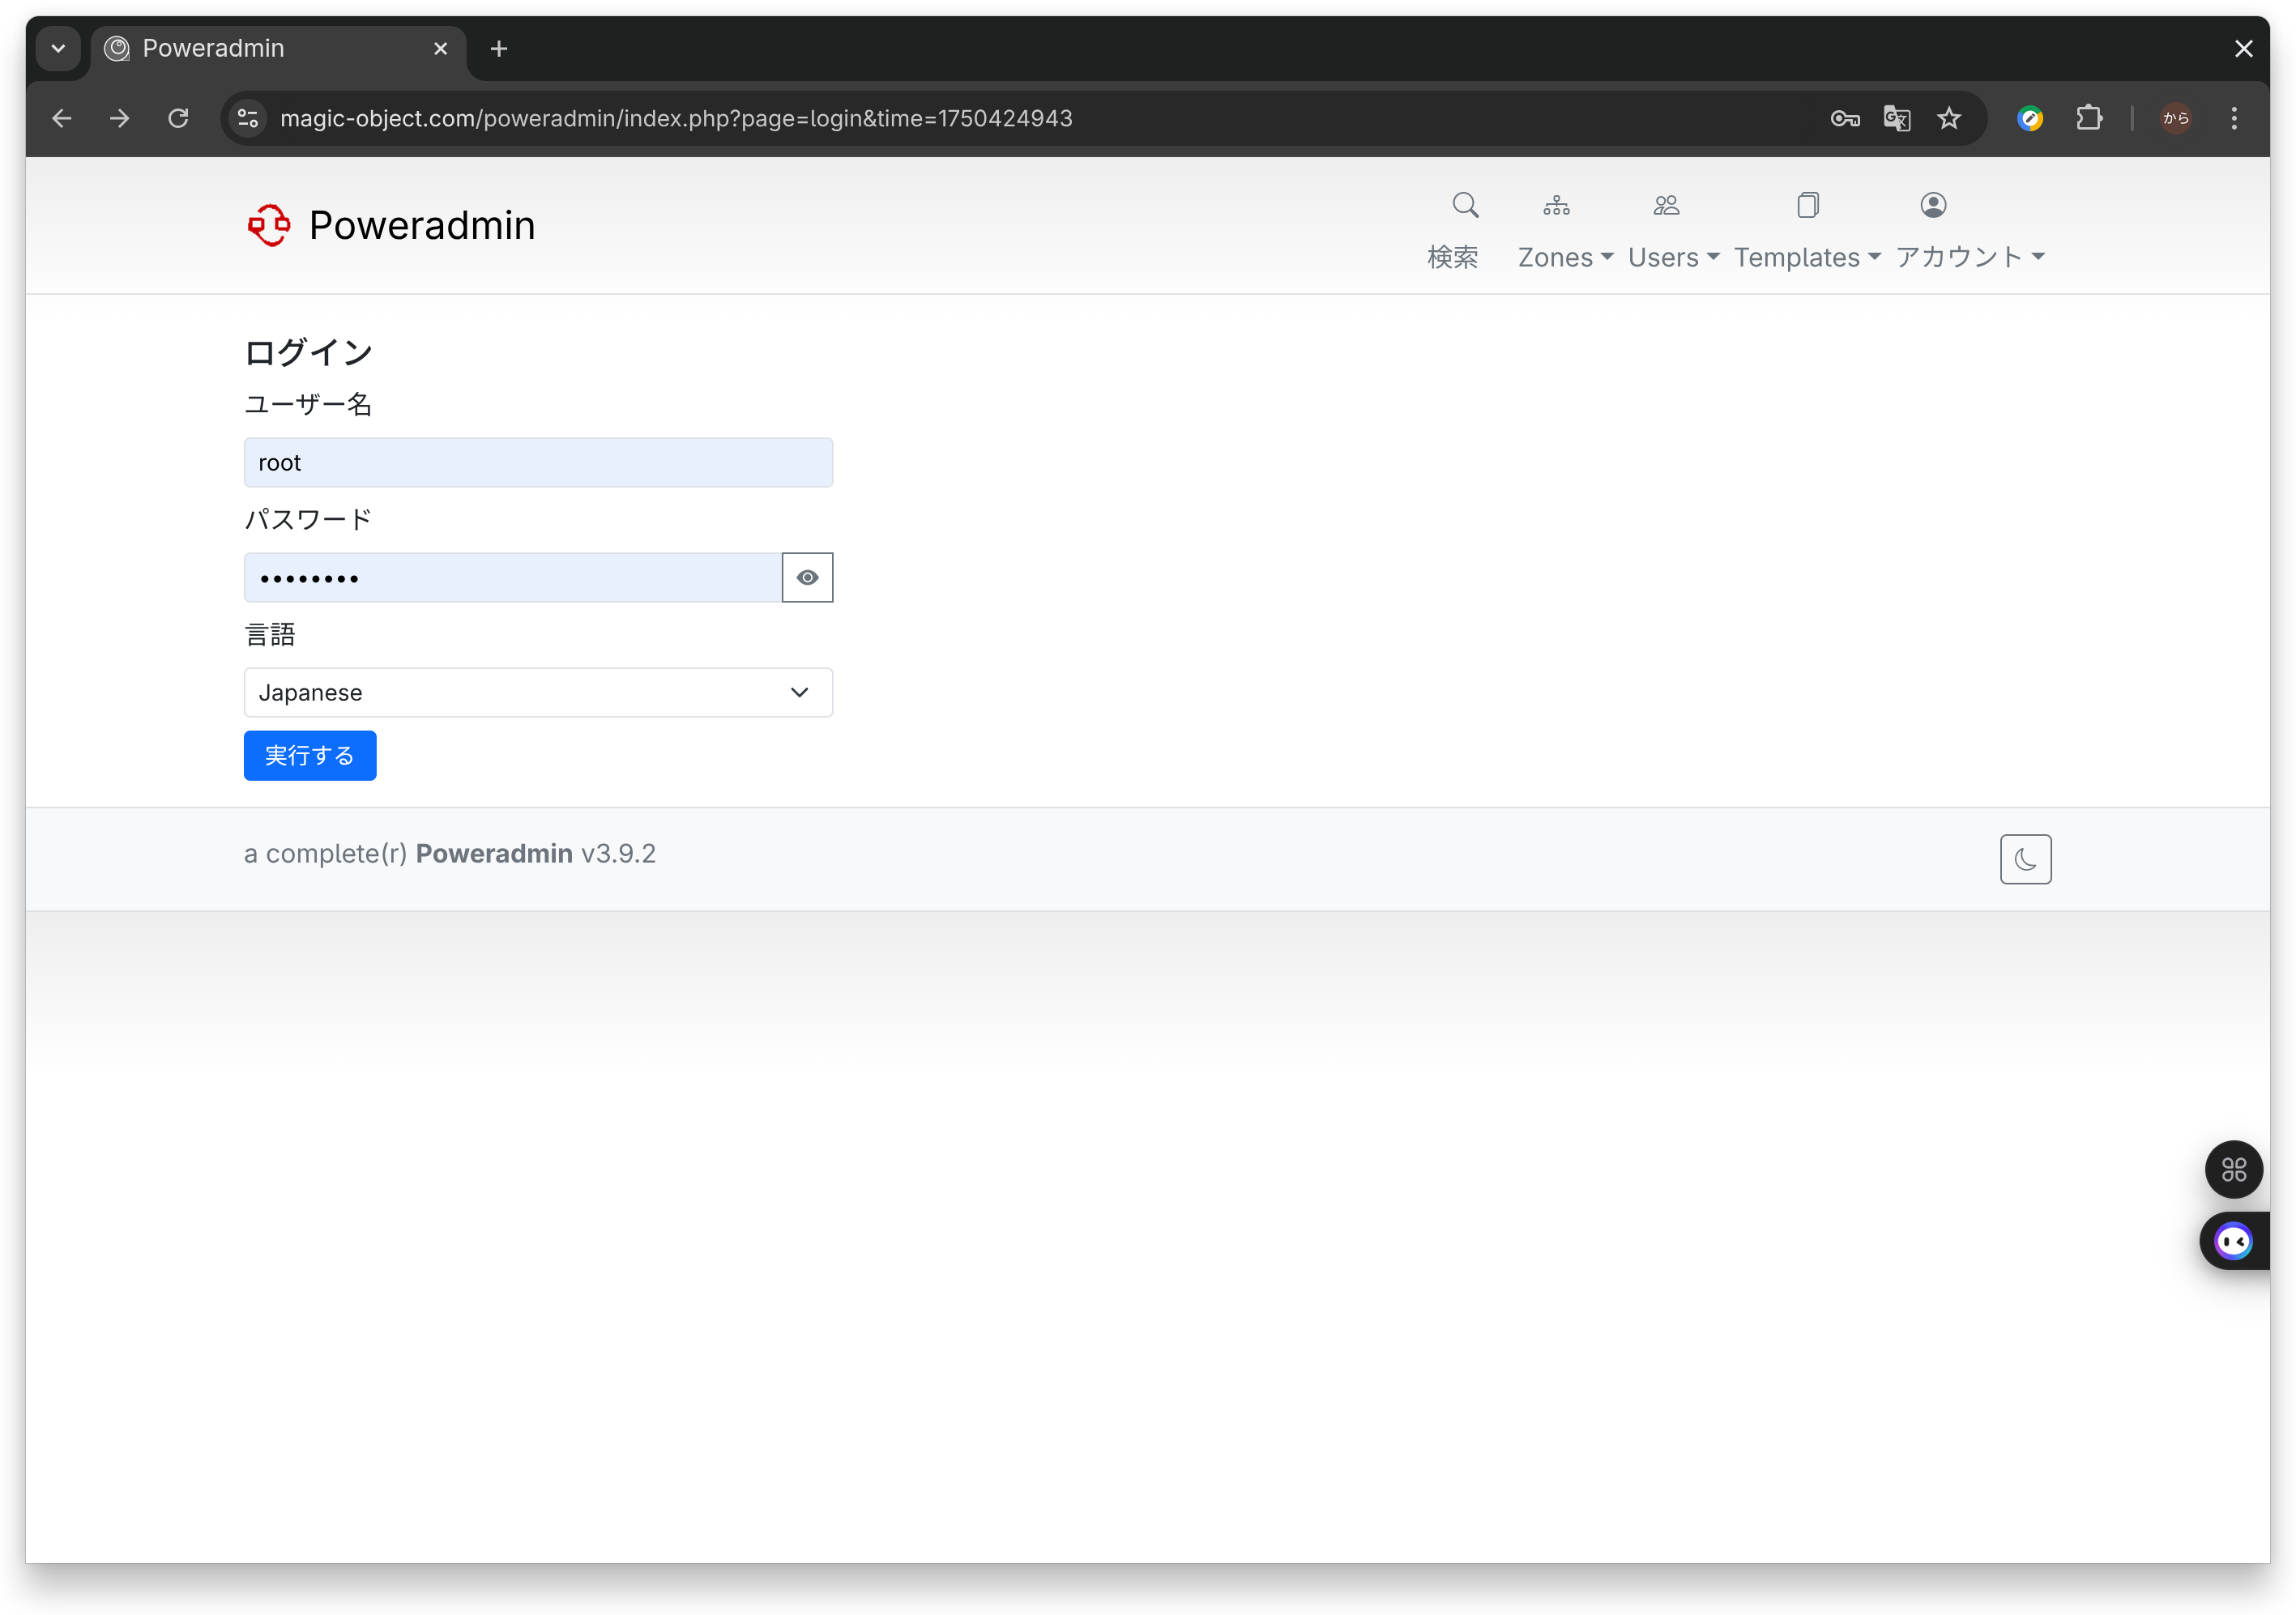Click the ログイン heading text
Image resolution: width=2296 pixels, height=1615 pixels.
[309, 352]
